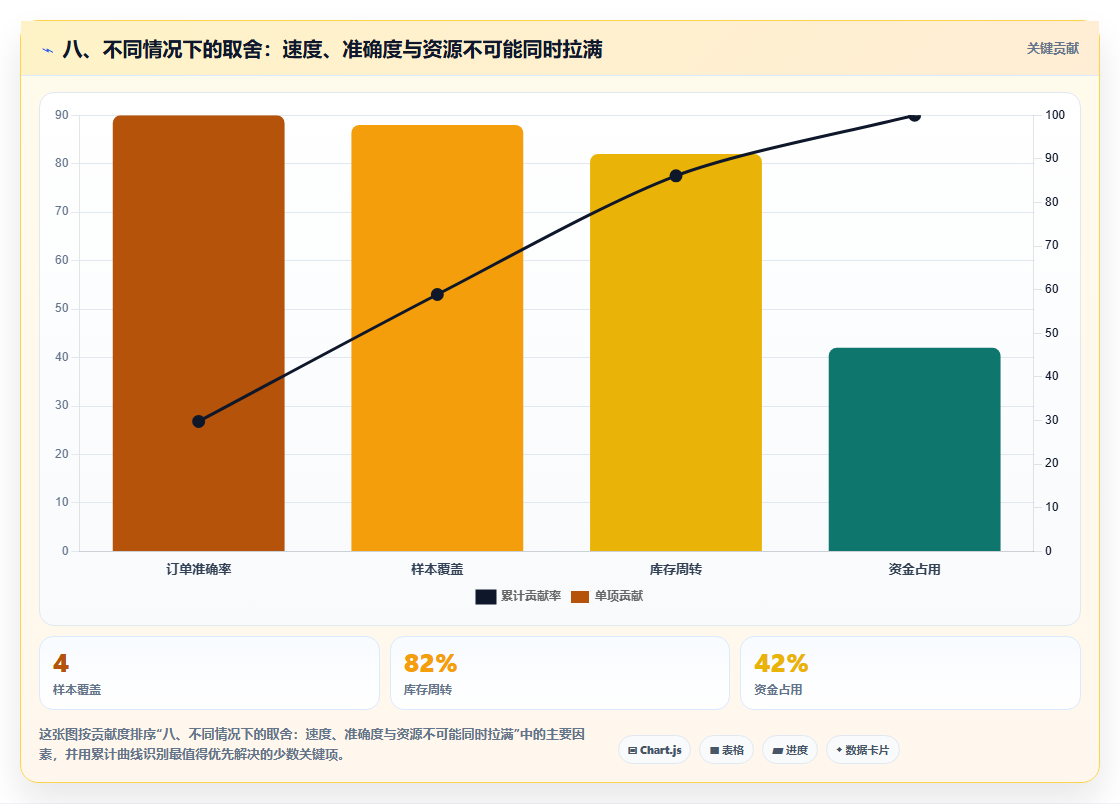Click the cumulative line point over 库存周转
The height and width of the screenshot is (804, 1120).
(676, 176)
